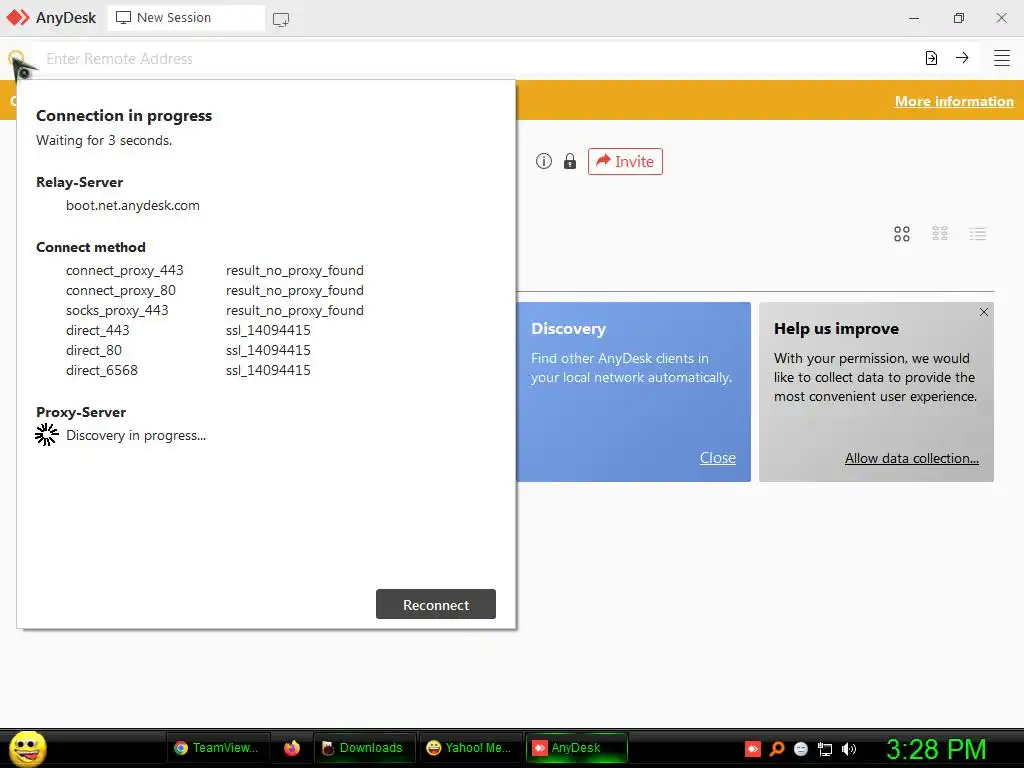The image size is (1024, 768).
Task: Click the AnyDesk taskbar button
Action: coord(575,748)
